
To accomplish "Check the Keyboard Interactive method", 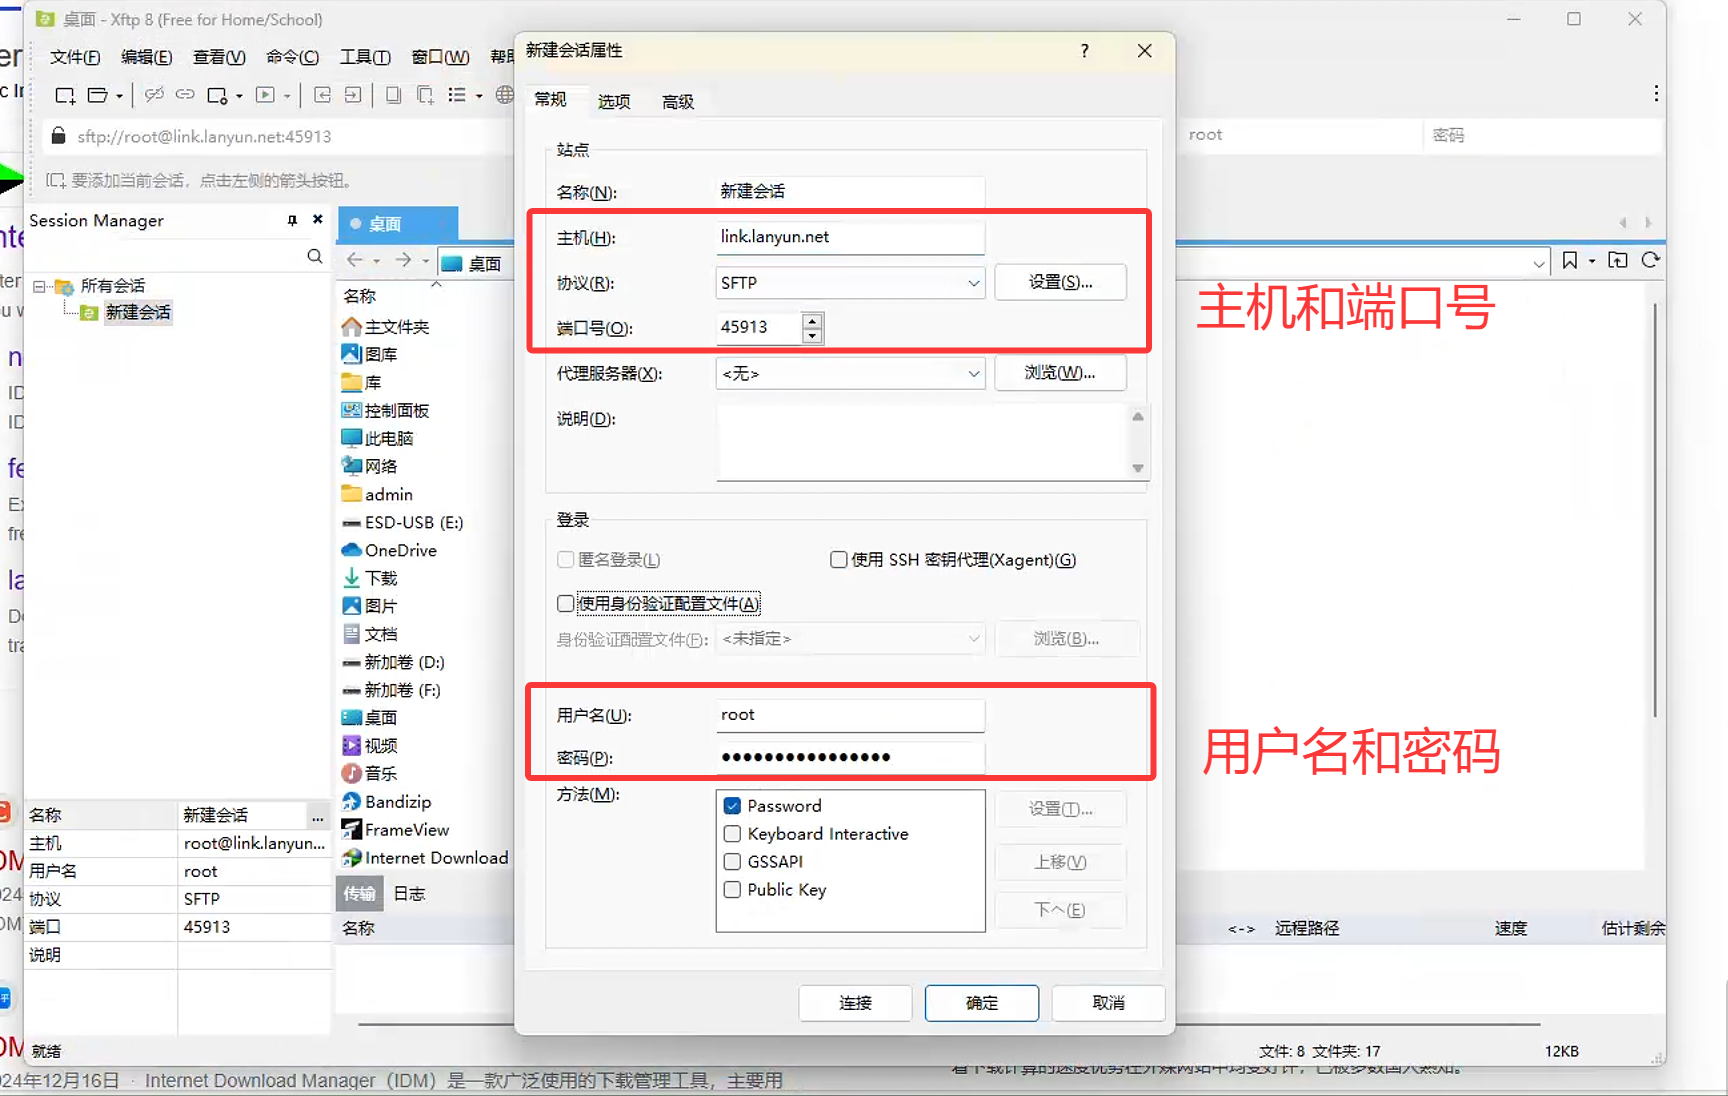I will 732,834.
